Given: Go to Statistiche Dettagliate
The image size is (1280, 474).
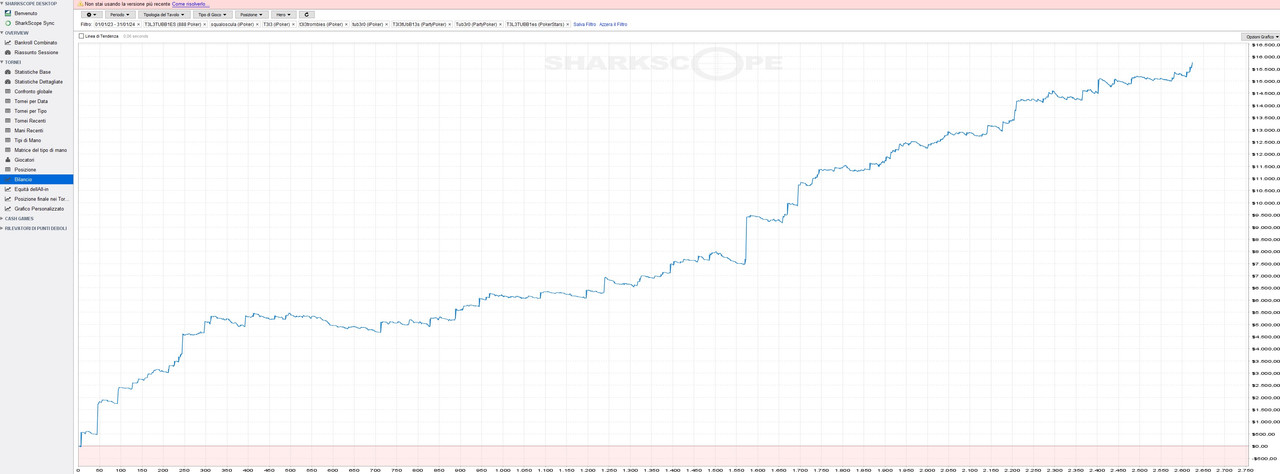Looking at the screenshot, I should tap(38, 82).
